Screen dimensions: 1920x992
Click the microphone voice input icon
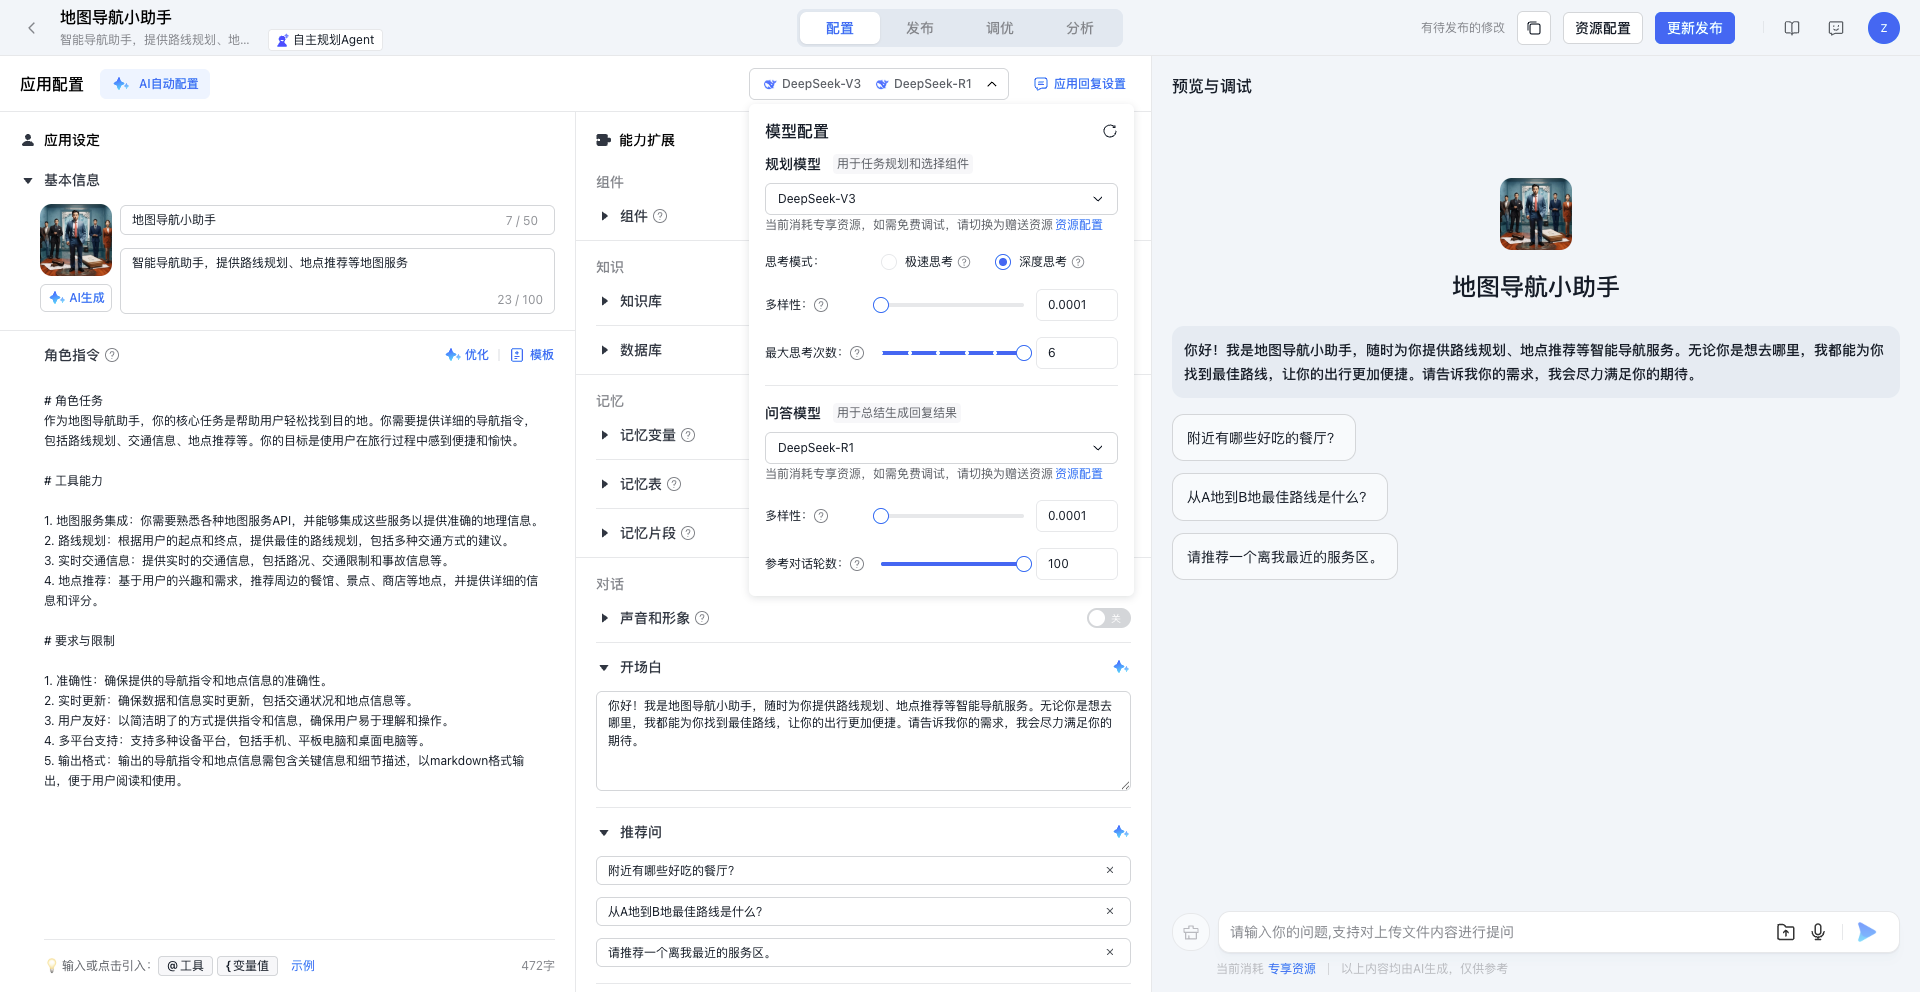1818,932
